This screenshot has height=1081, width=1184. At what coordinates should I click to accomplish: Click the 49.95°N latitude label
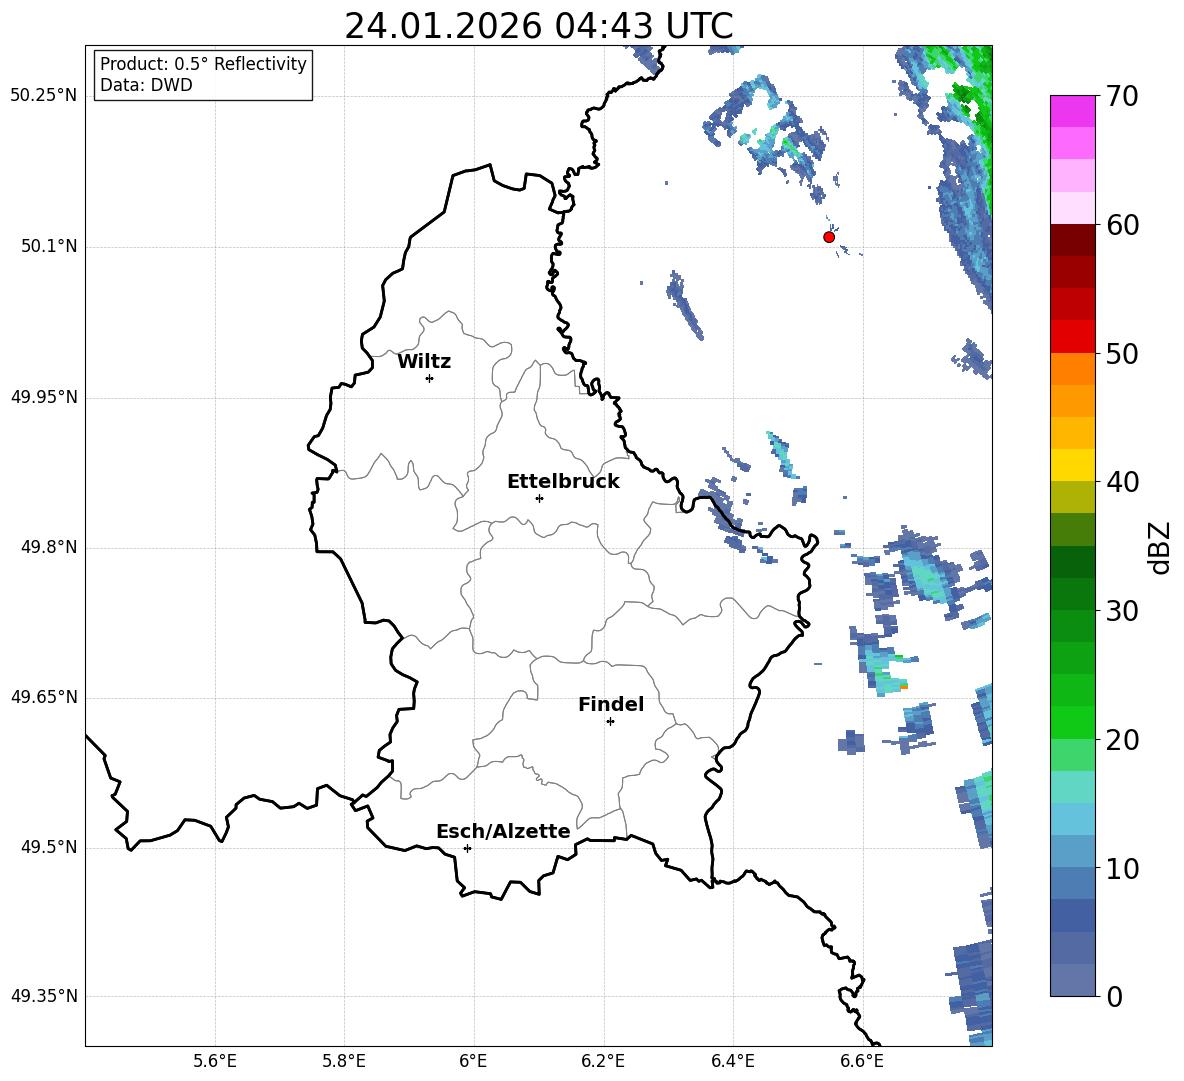(x=44, y=397)
